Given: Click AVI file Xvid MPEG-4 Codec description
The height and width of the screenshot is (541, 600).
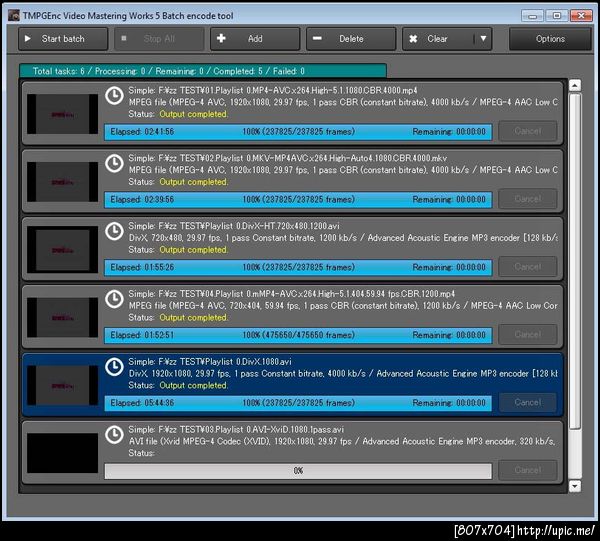Looking at the screenshot, I should [x=343, y=441].
